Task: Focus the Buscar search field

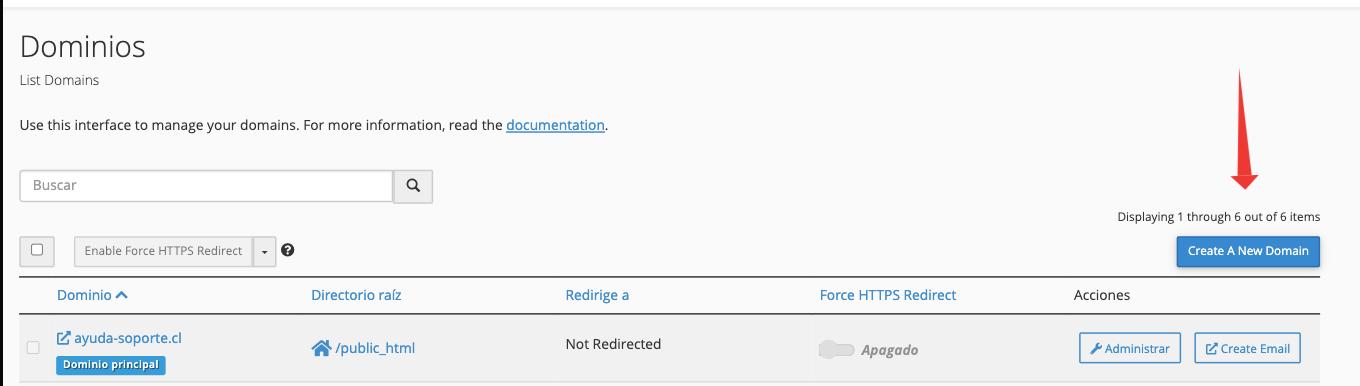Action: (206, 186)
